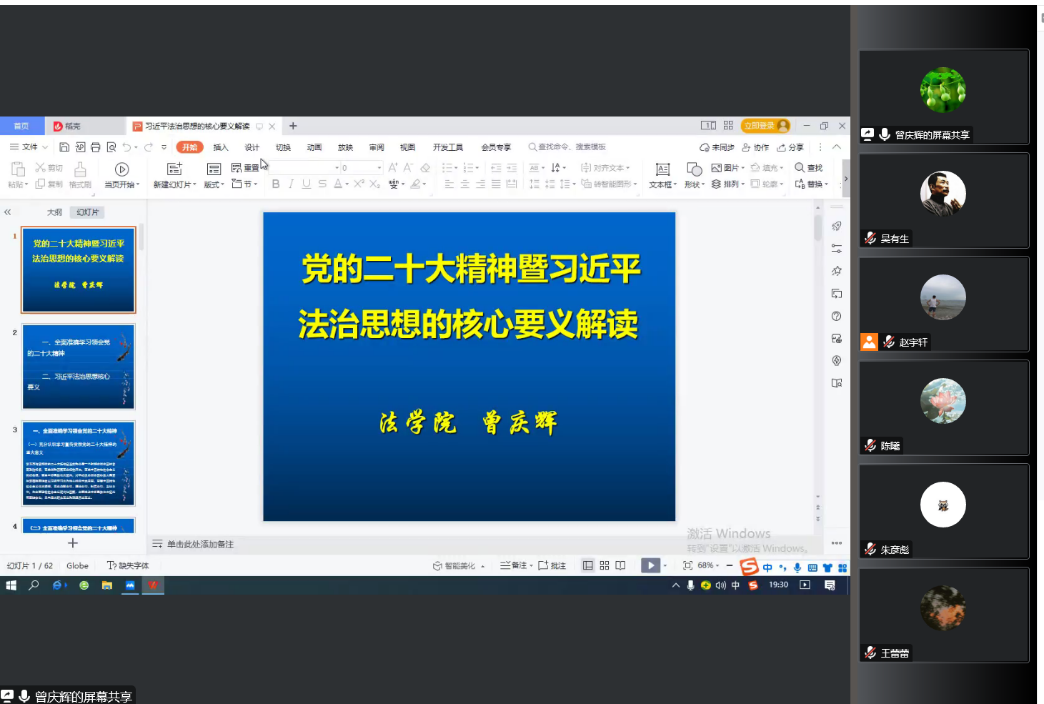Viewport: 1044px width, 704px height.
Task: Insert a text box (文本框)
Action: (x=661, y=169)
